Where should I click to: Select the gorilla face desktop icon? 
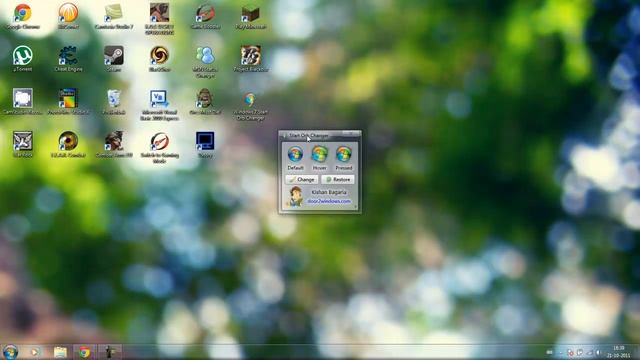coord(205,98)
